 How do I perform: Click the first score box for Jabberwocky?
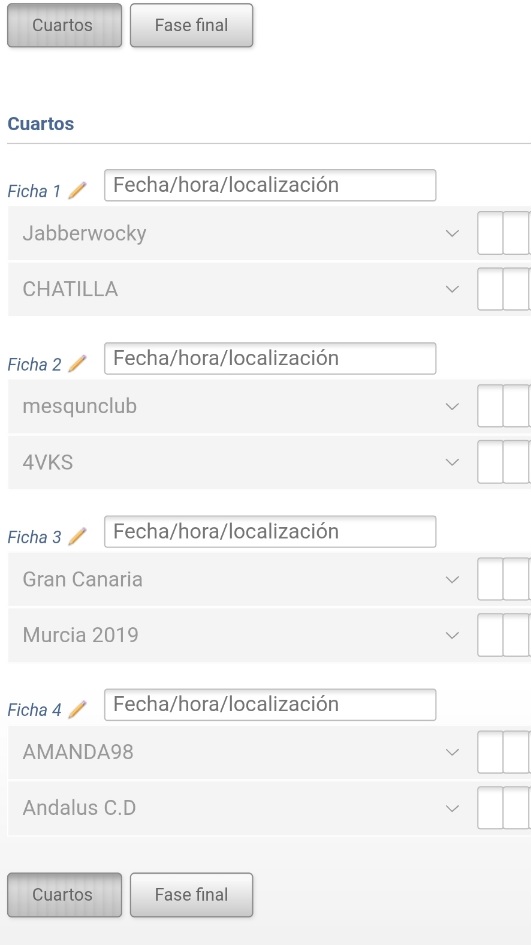490,233
